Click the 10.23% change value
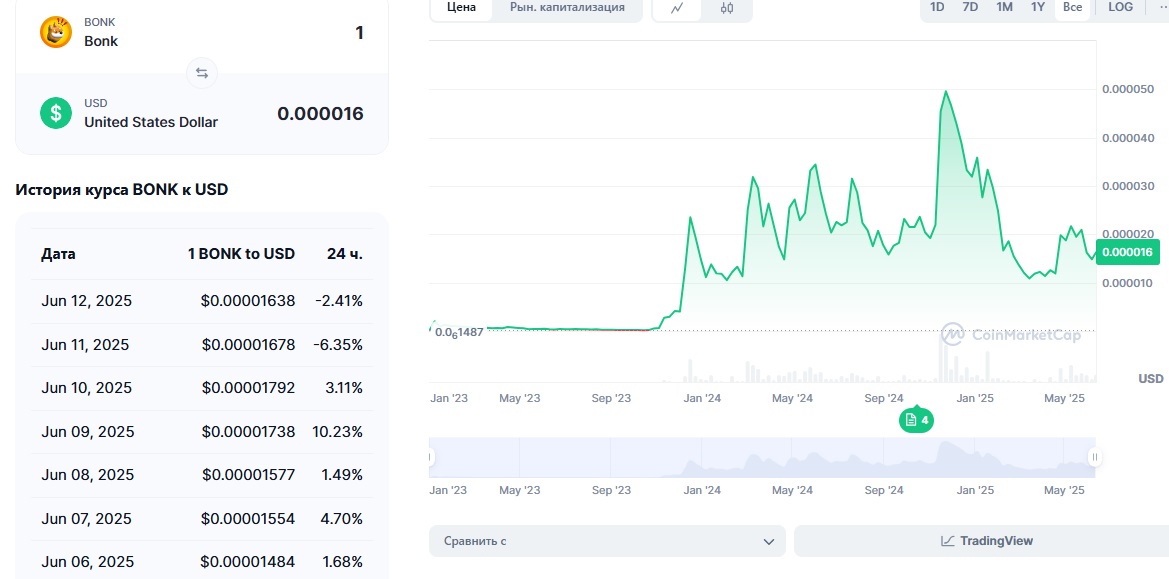The width and height of the screenshot is (1169, 579). click(339, 431)
